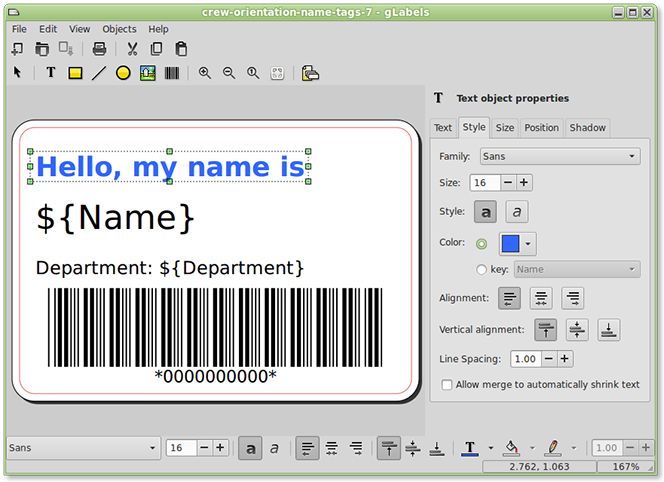Click the Size value field in panel

(x=485, y=183)
